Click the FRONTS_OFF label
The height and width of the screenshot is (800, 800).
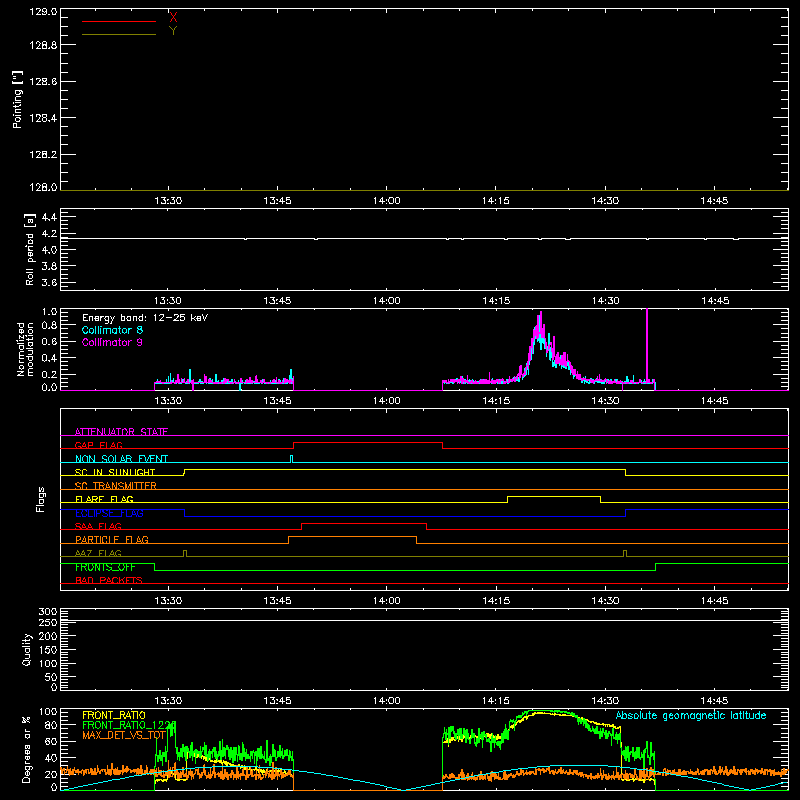coord(105,567)
